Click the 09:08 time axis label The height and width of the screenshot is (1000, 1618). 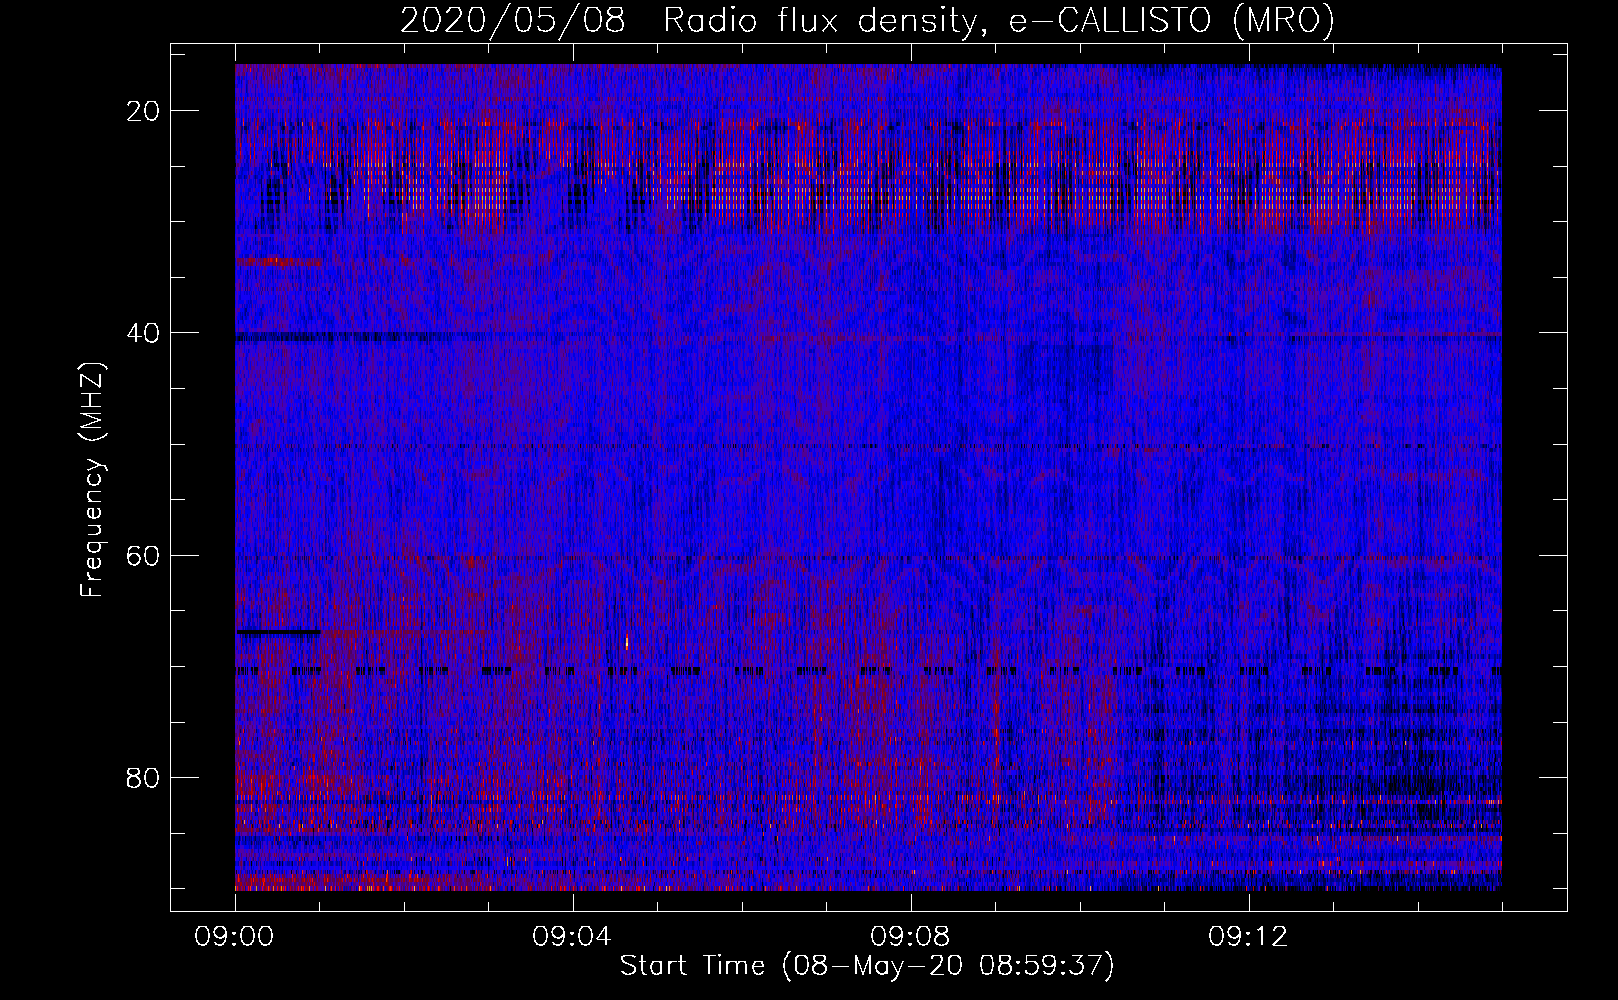coord(911,937)
